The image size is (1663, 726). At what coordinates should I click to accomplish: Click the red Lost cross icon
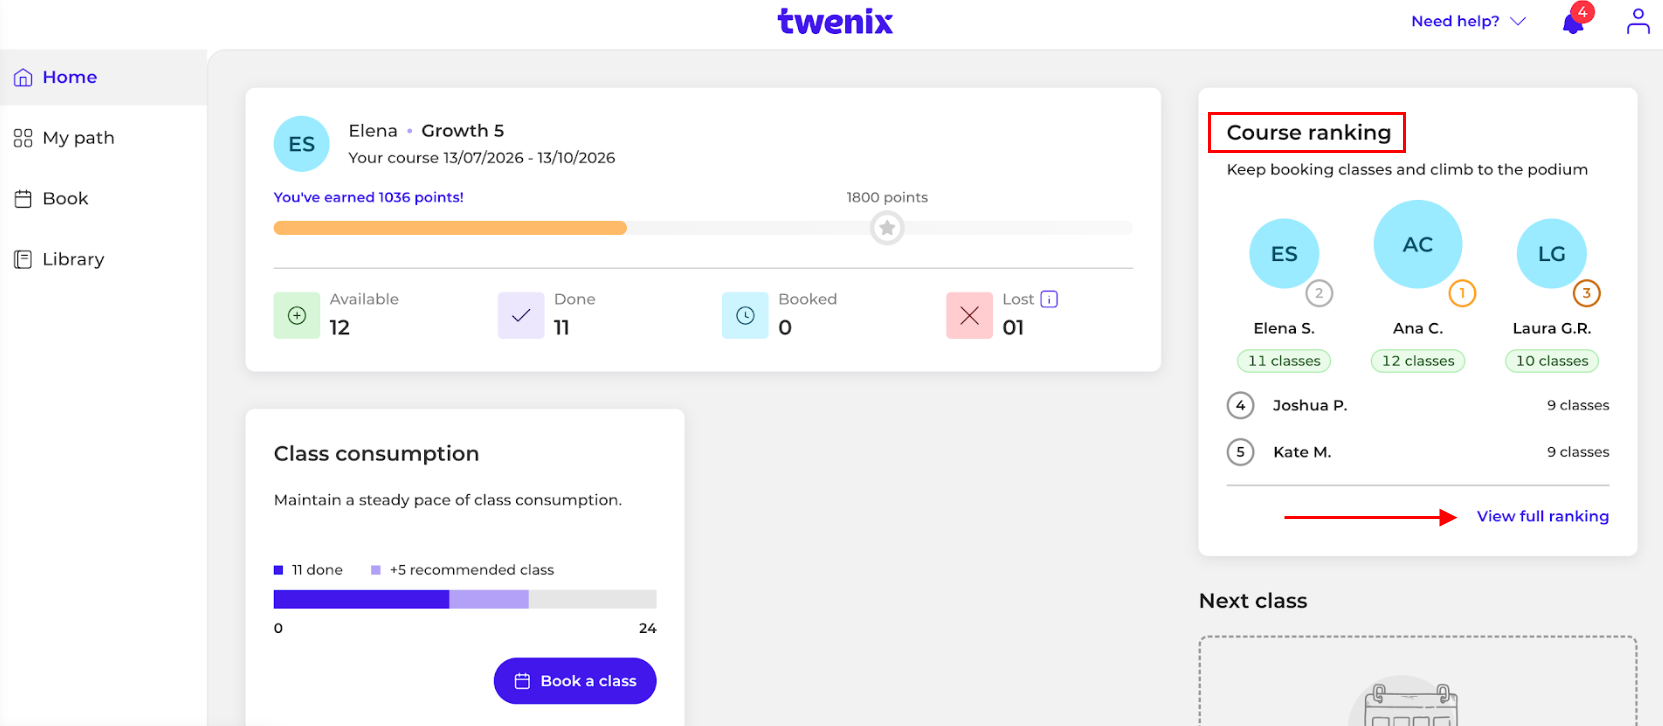point(969,315)
